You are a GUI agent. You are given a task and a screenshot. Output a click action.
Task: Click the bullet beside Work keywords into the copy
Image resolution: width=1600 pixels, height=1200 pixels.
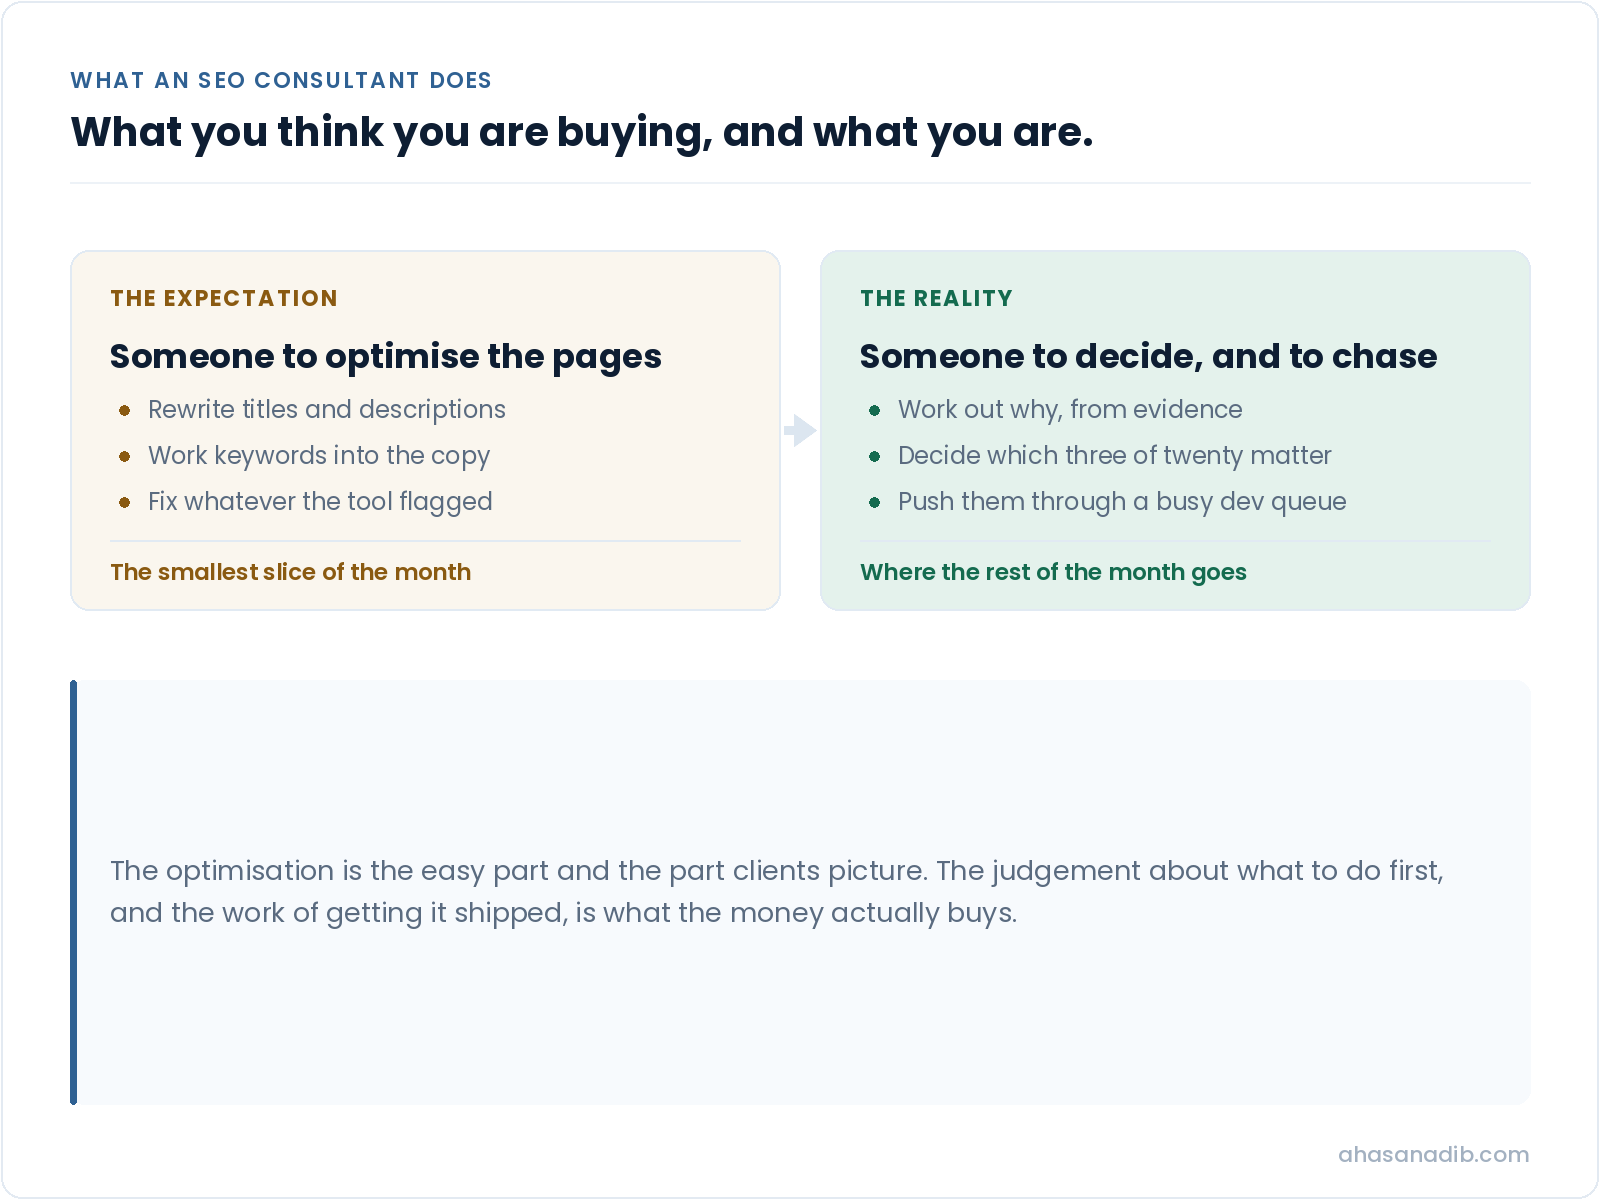[125, 456]
